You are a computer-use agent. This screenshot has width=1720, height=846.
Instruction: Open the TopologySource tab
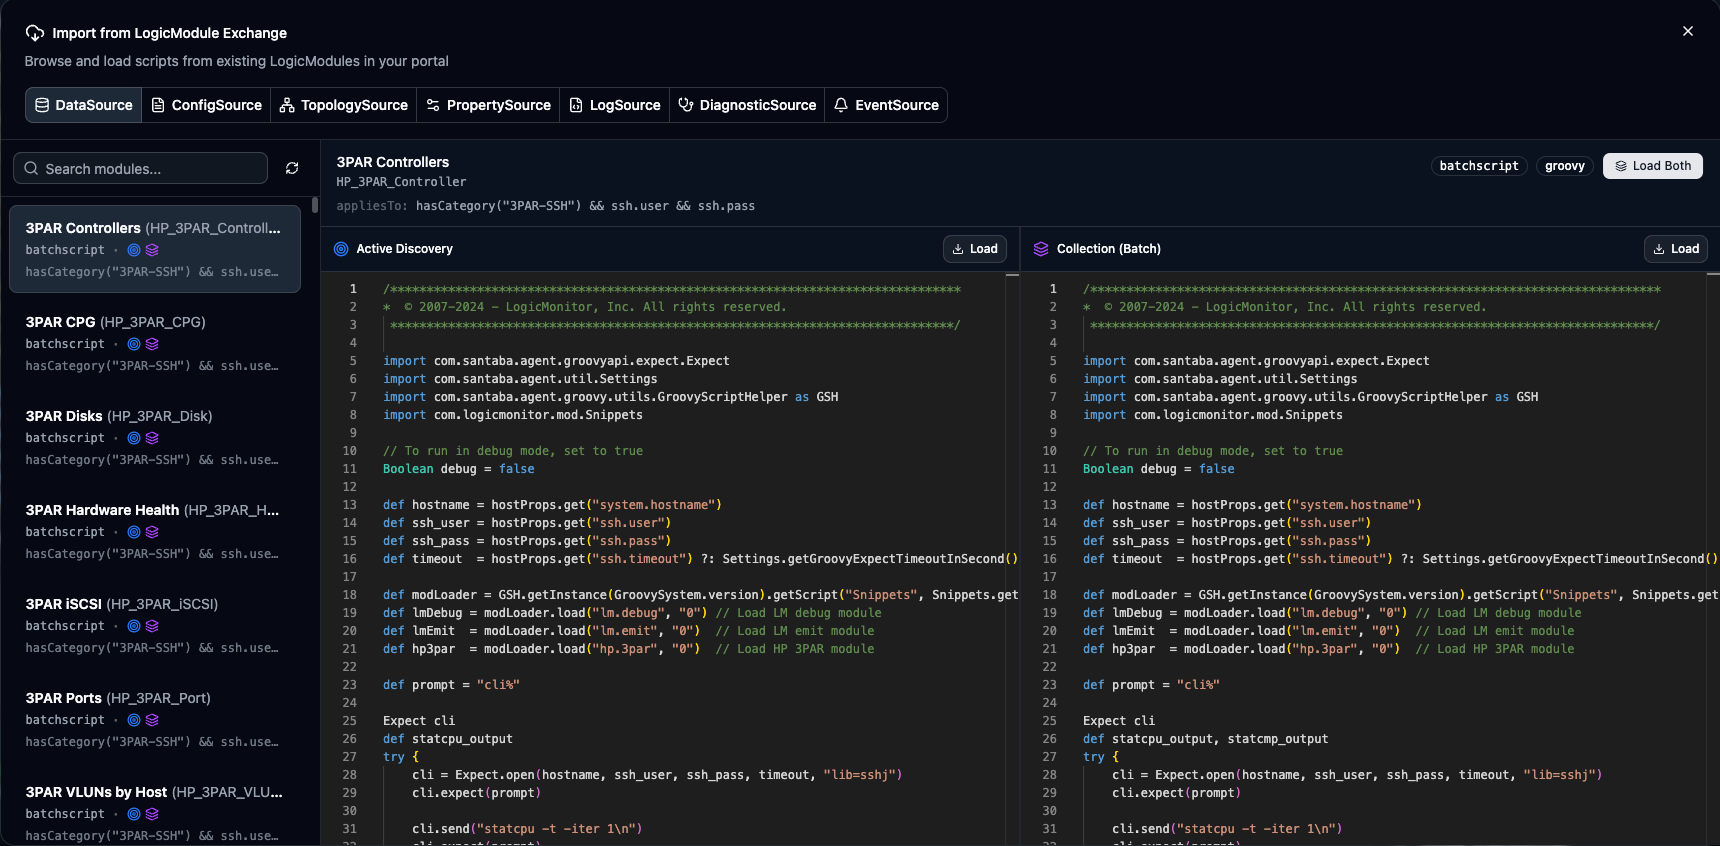coord(343,105)
